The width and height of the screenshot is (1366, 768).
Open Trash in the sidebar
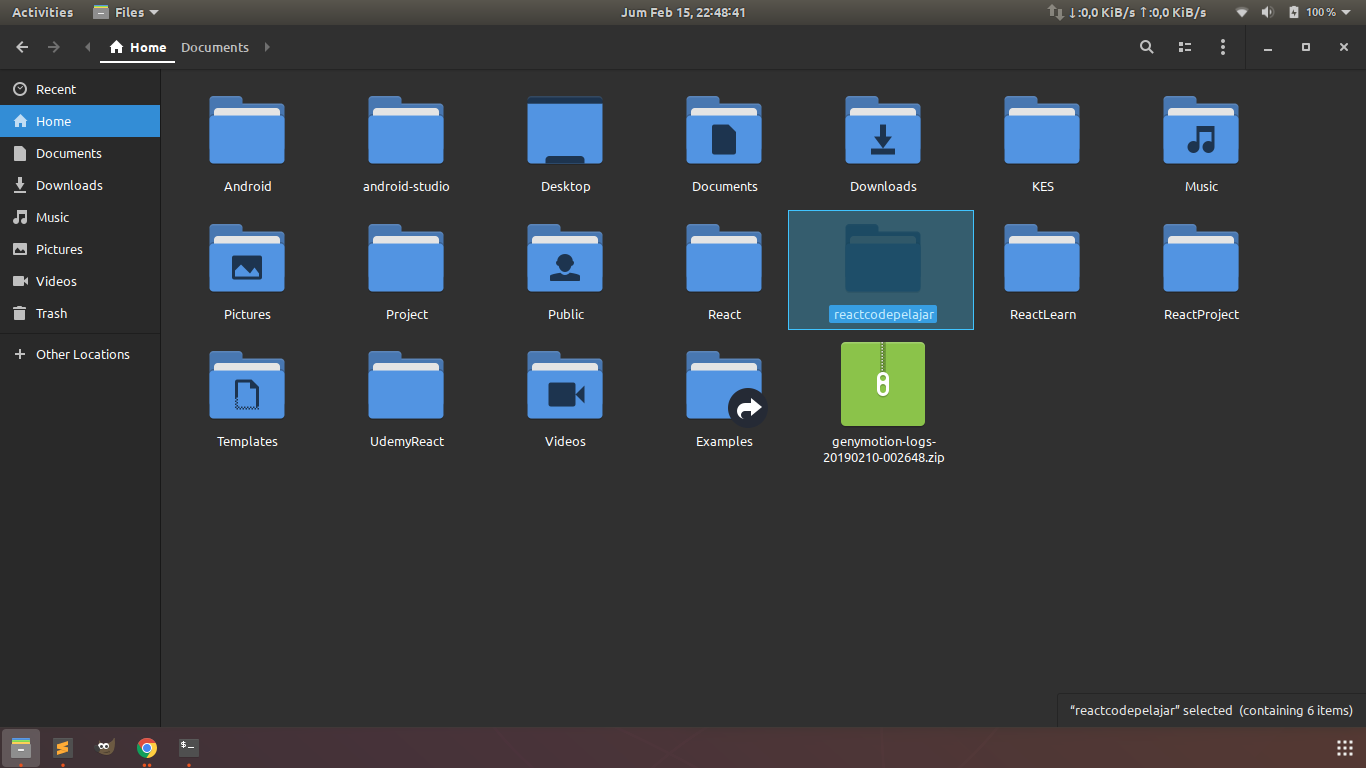click(x=80, y=313)
